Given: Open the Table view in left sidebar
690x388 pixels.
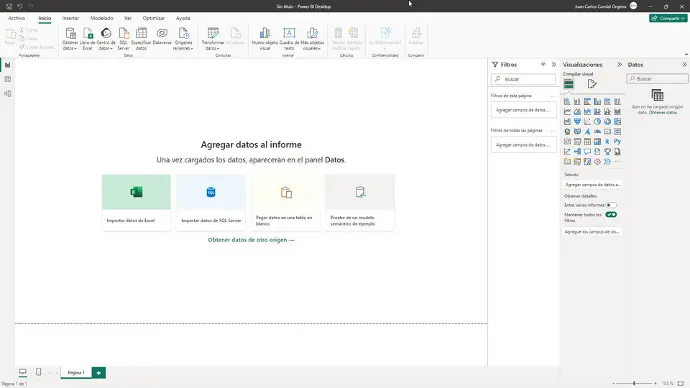Looking at the screenshot, I should coord(7,79).
